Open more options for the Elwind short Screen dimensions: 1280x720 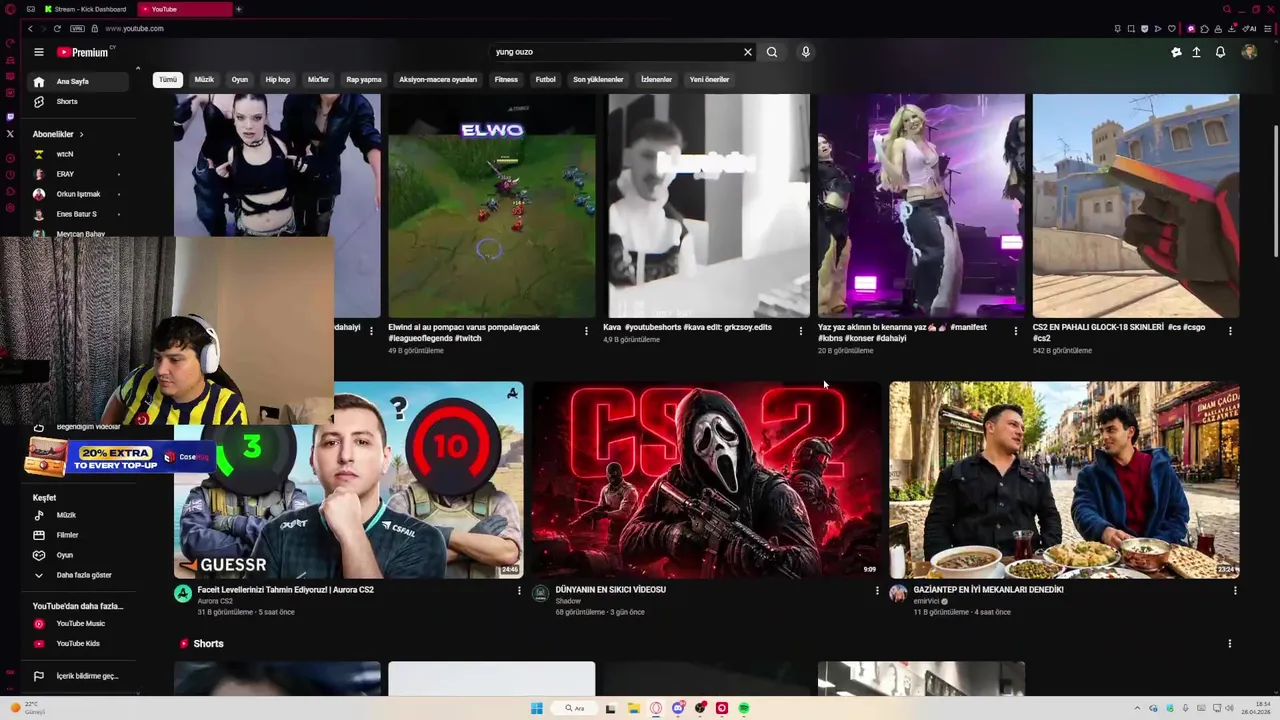(x=586, y=331)
